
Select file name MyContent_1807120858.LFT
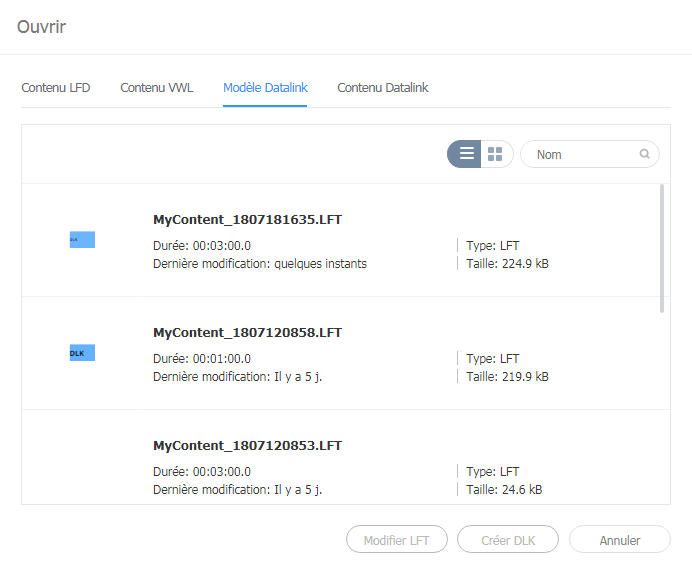(x=248, y=332)
